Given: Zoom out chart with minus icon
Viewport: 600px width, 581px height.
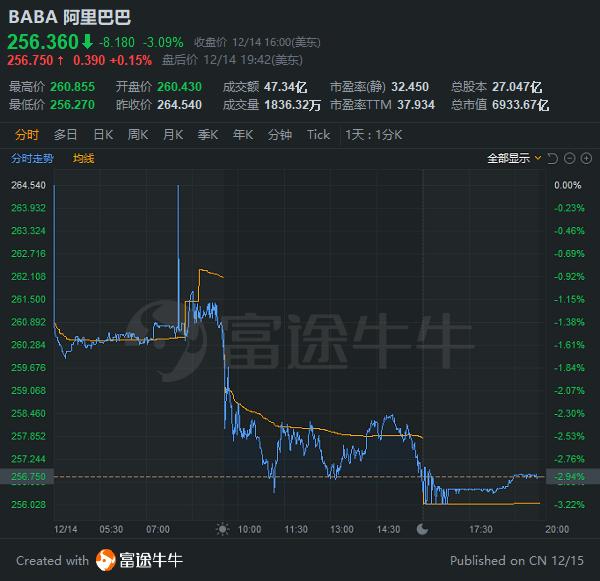Looking at the screenshot, I should click(x=568, y=158).
